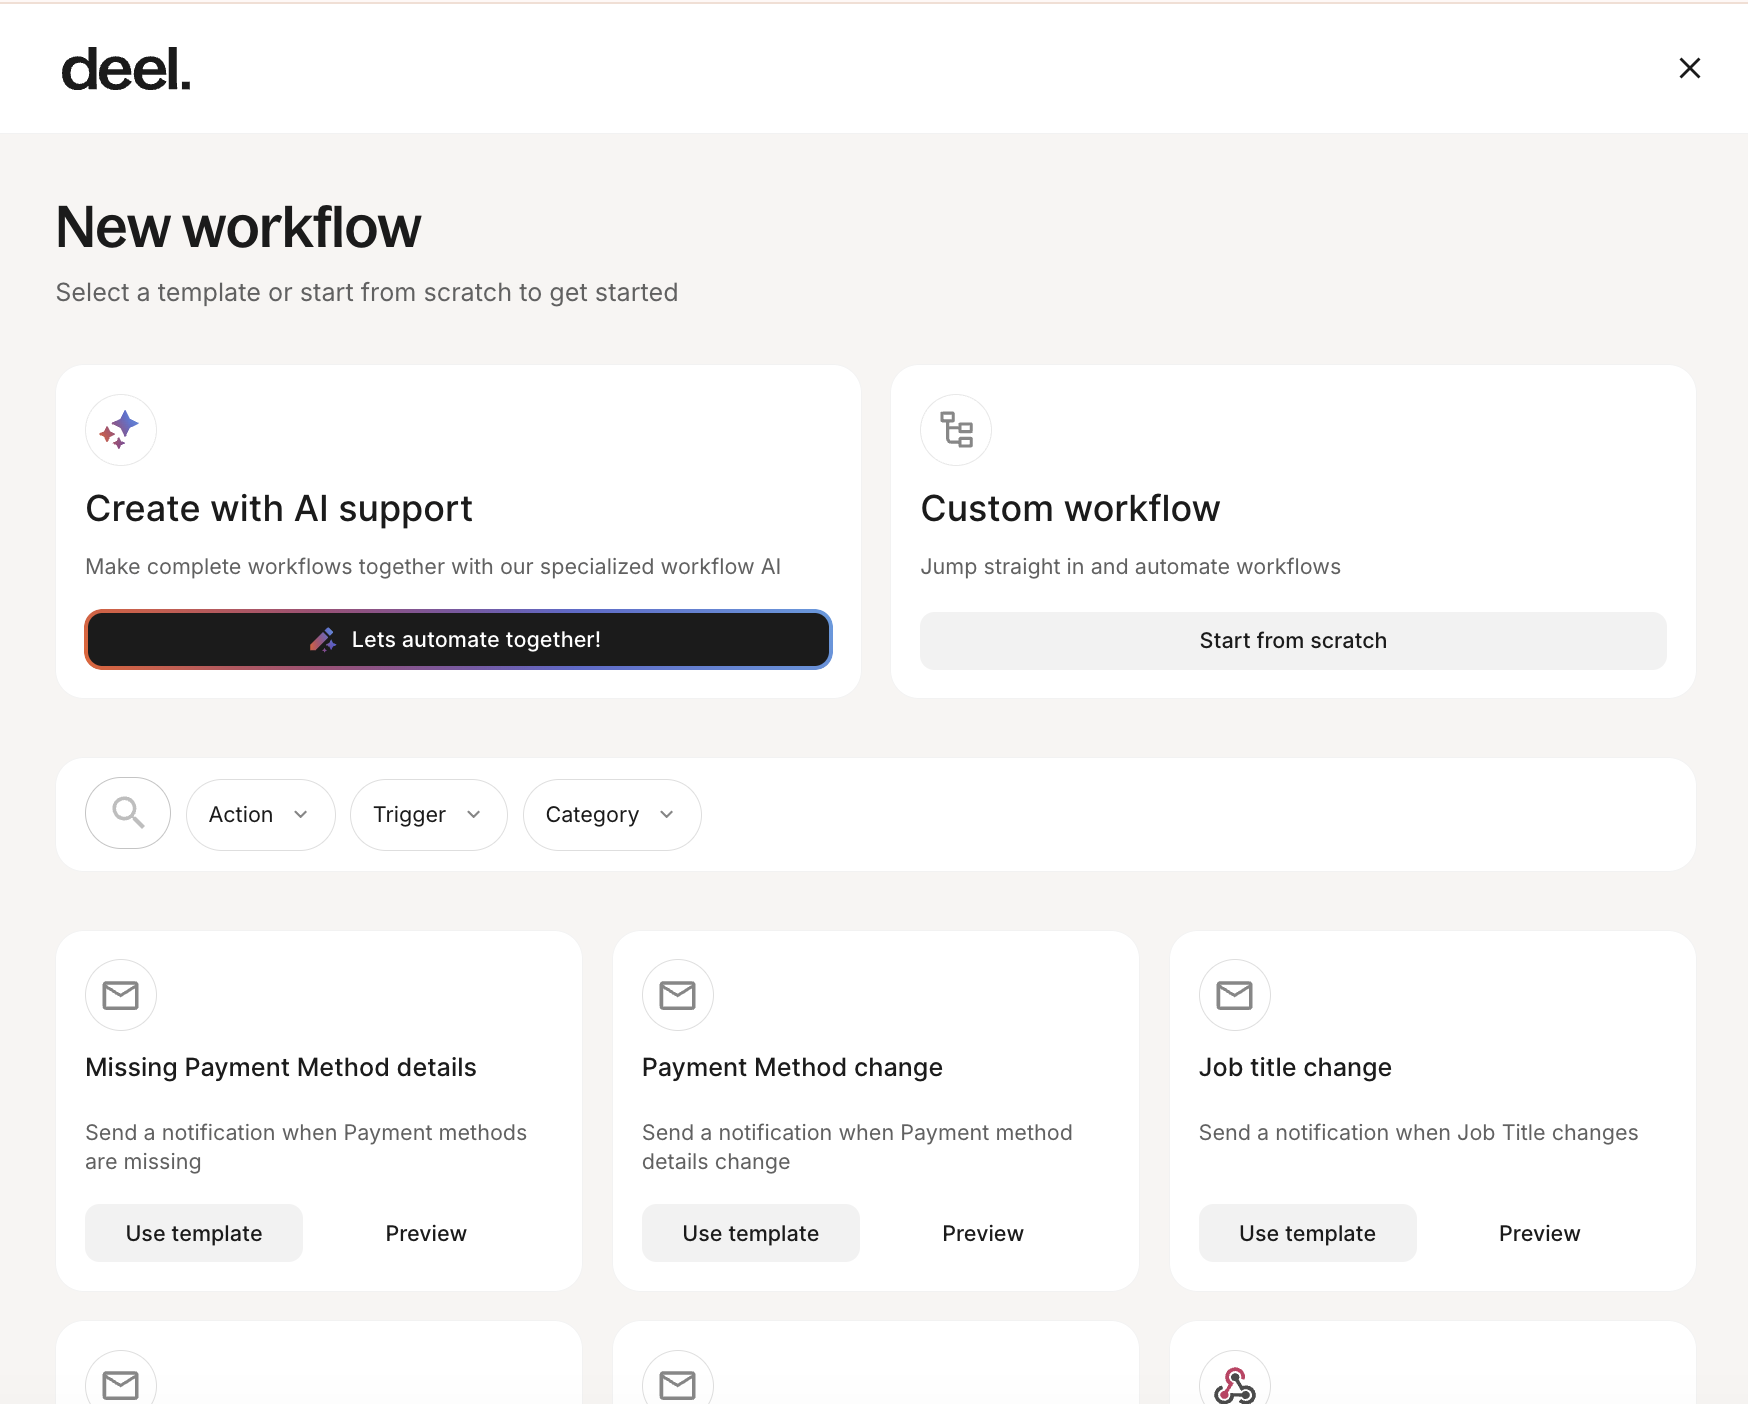Screen dimensions: 1748x1404
Task: Click the Missing Payment Method envelope icon
Action: pos(121,995)
